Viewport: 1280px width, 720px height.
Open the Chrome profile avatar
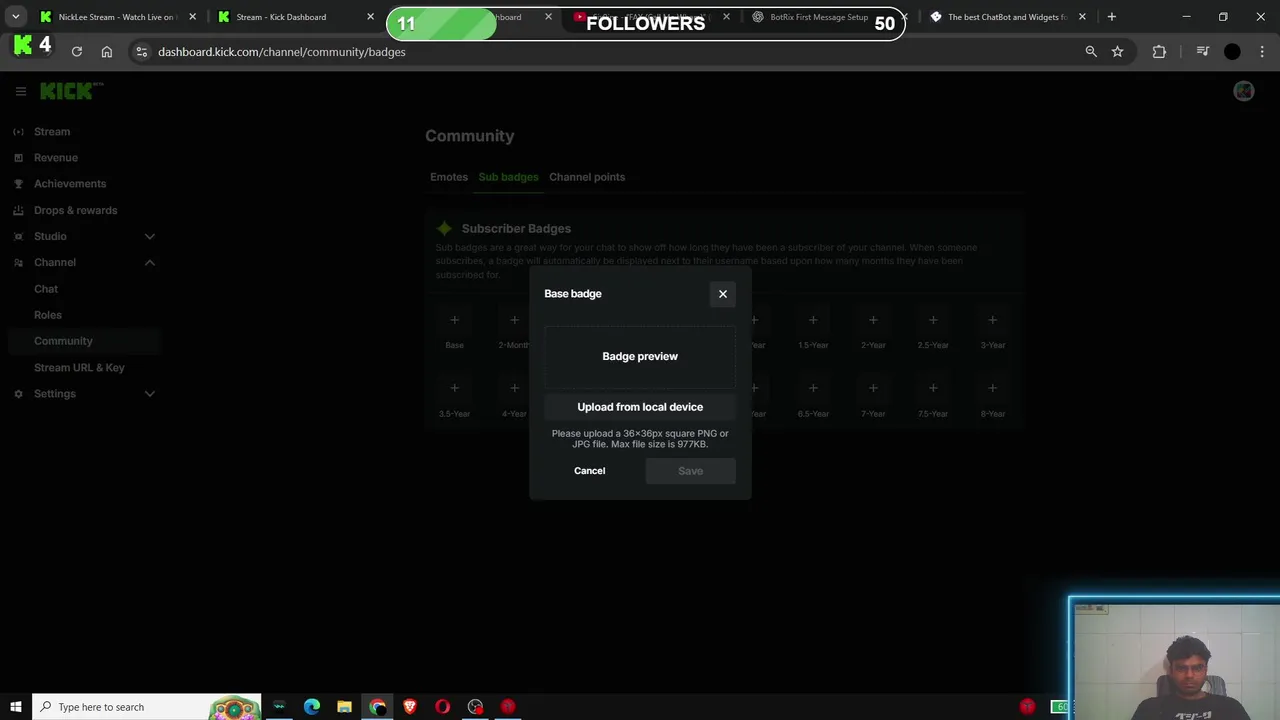tap(1232, 52)
